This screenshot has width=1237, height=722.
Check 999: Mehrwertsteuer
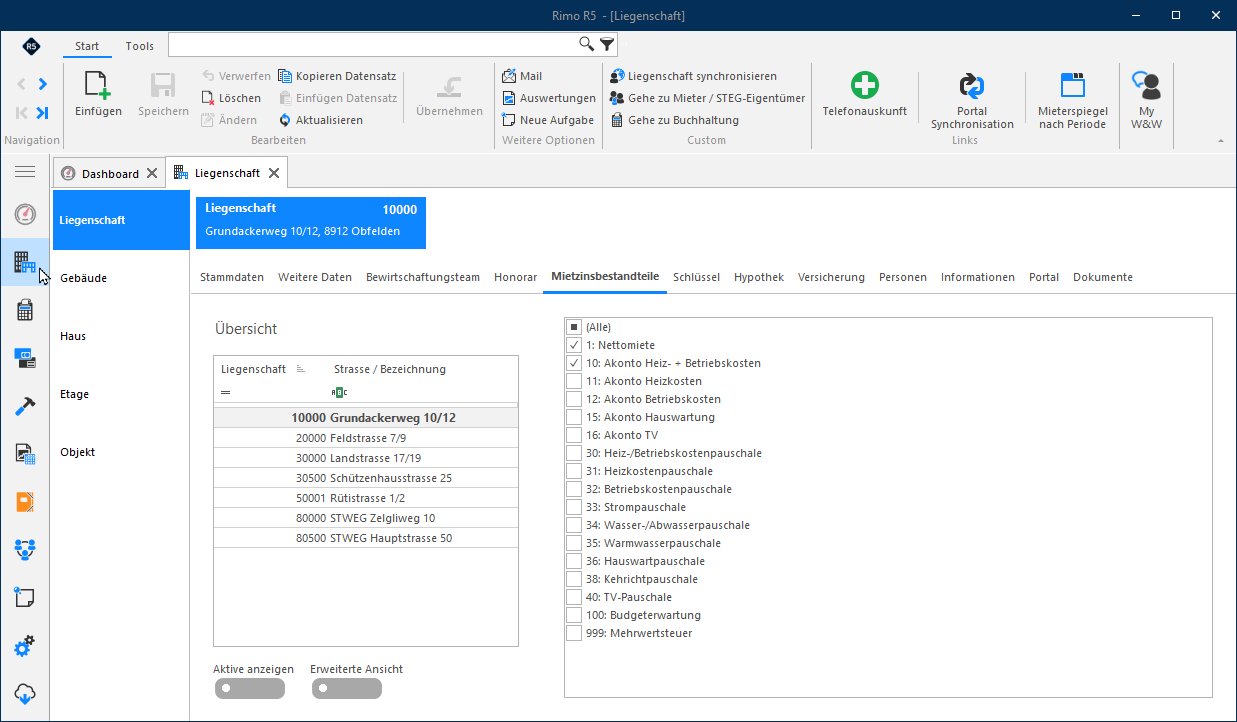pos(574,633)
